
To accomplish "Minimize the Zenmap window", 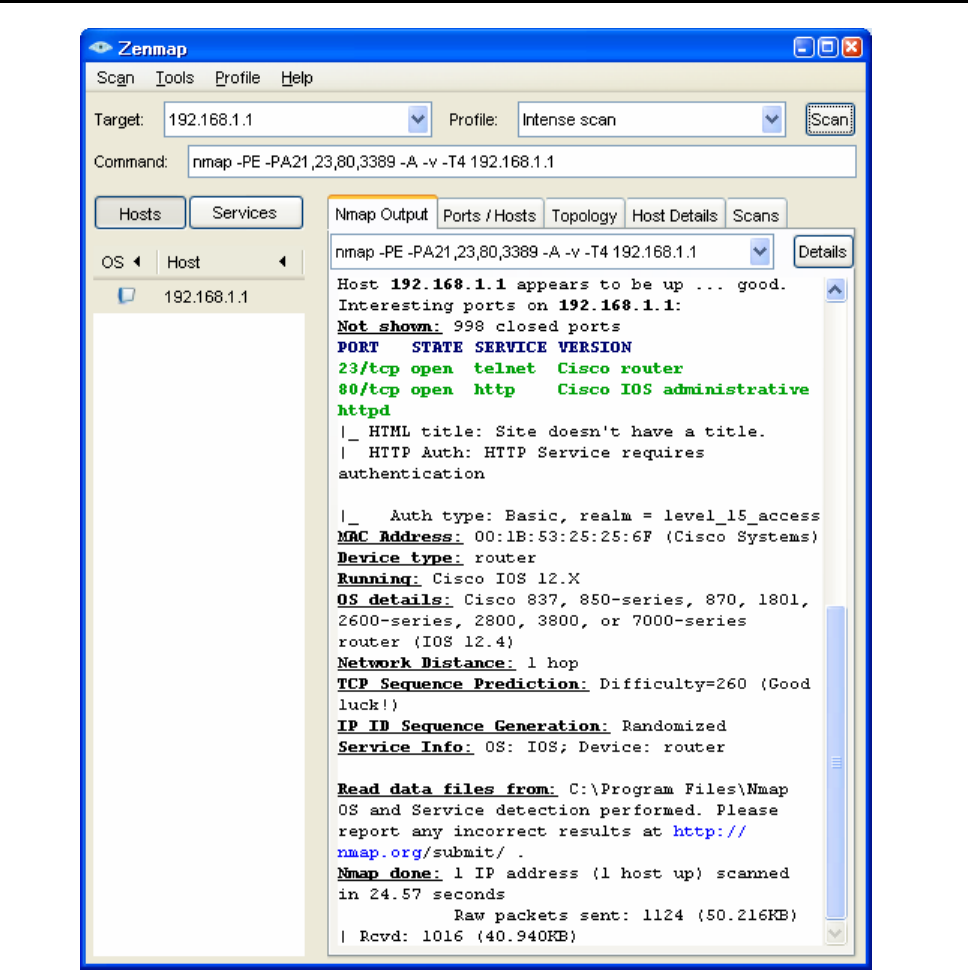I will point(803,47).
